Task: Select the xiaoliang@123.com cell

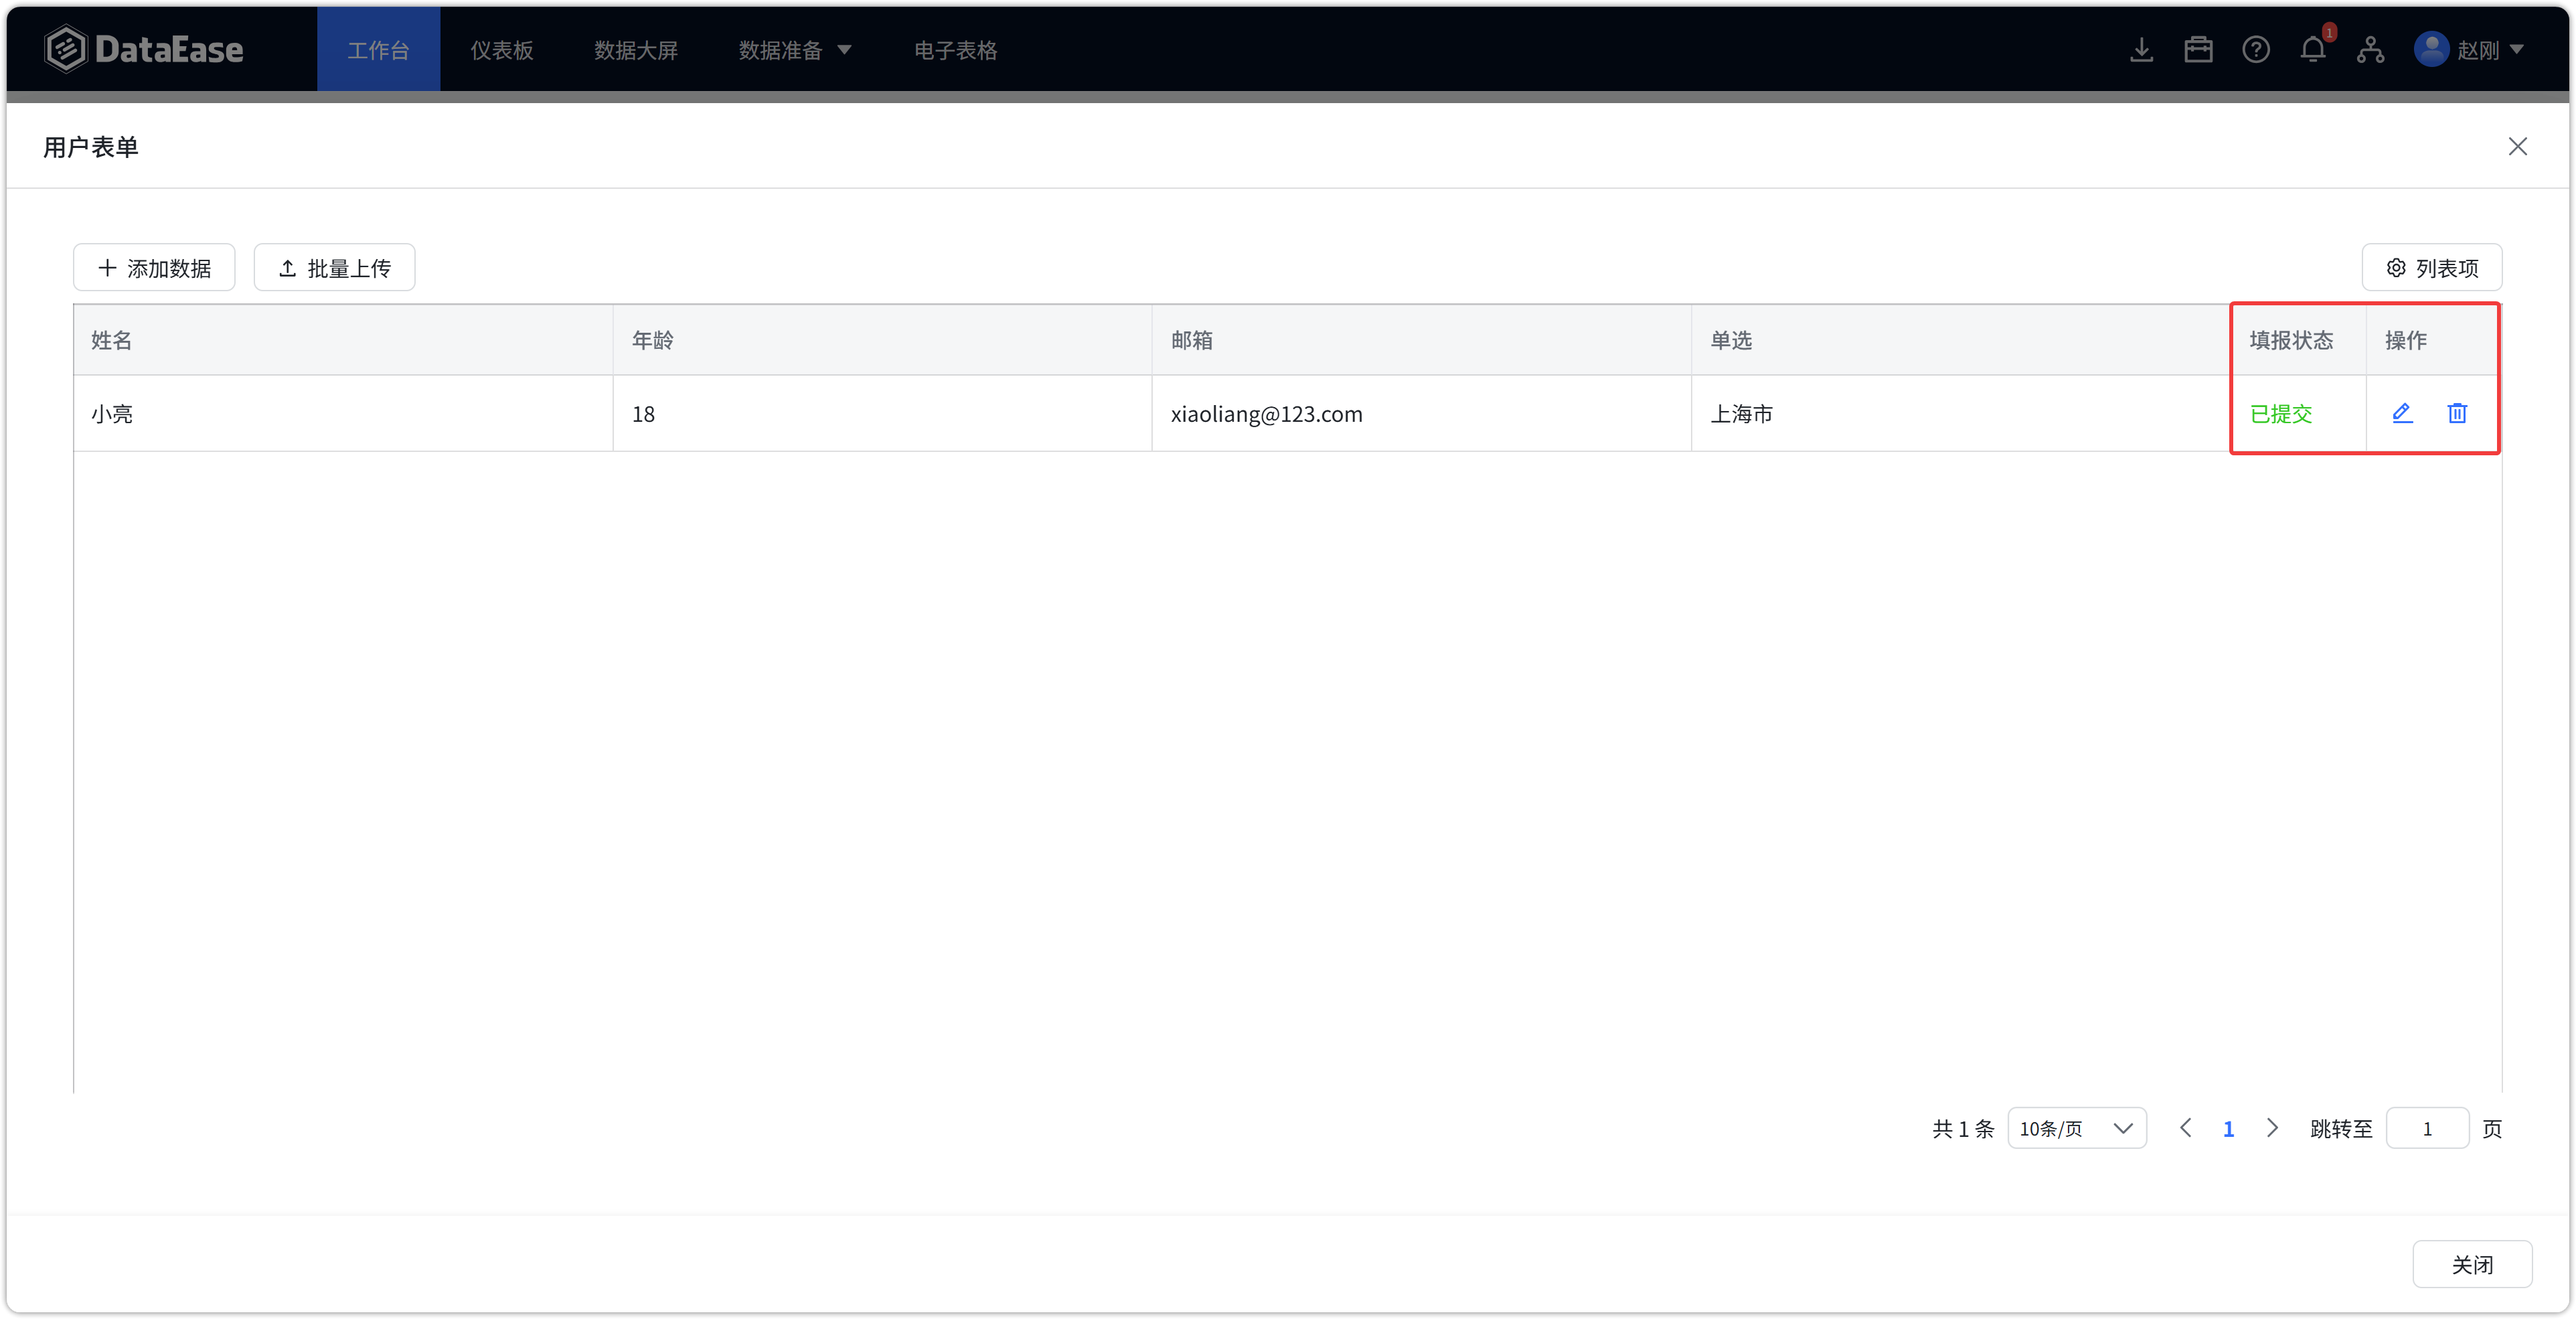Action: pyautogui.click(x=1421, y=413)
